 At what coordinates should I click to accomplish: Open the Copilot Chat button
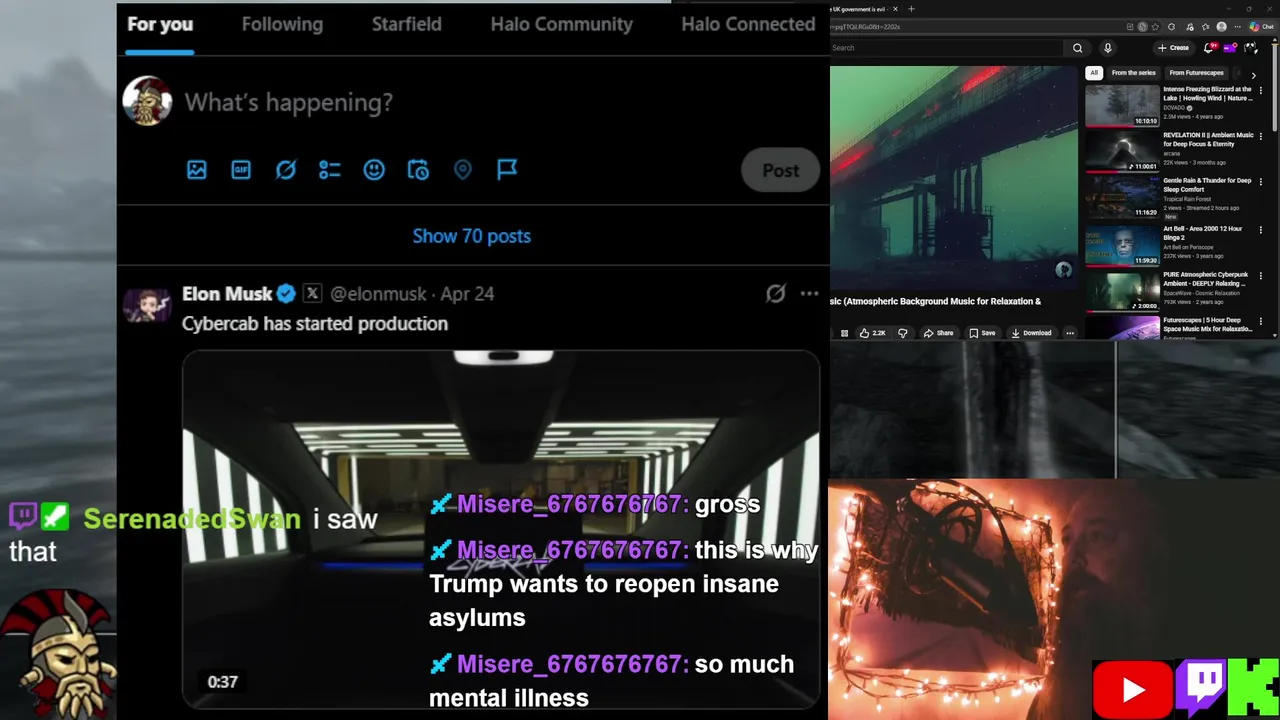(1261, 27)
